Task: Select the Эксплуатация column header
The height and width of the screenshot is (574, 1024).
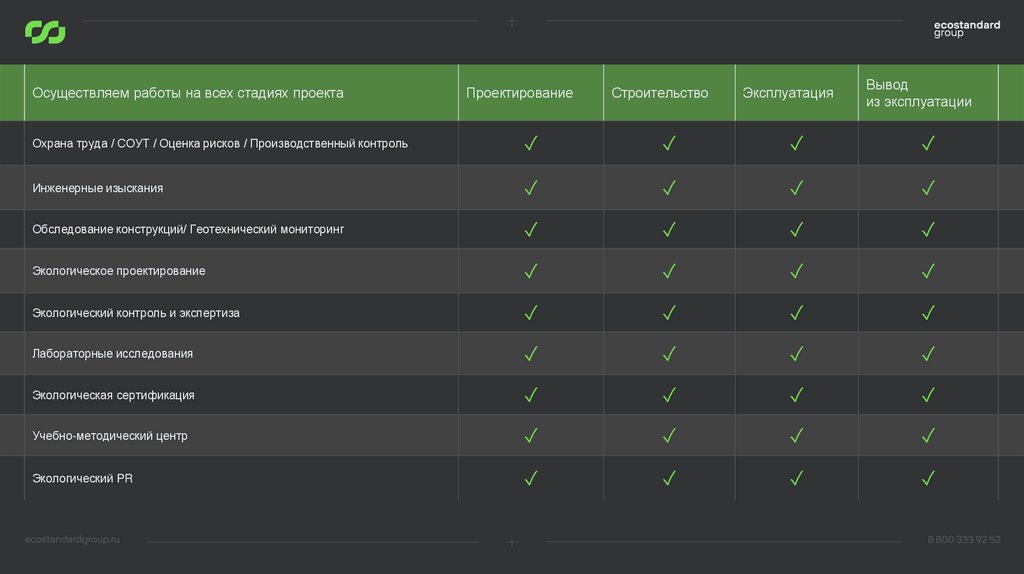Action: click(787, 93)
